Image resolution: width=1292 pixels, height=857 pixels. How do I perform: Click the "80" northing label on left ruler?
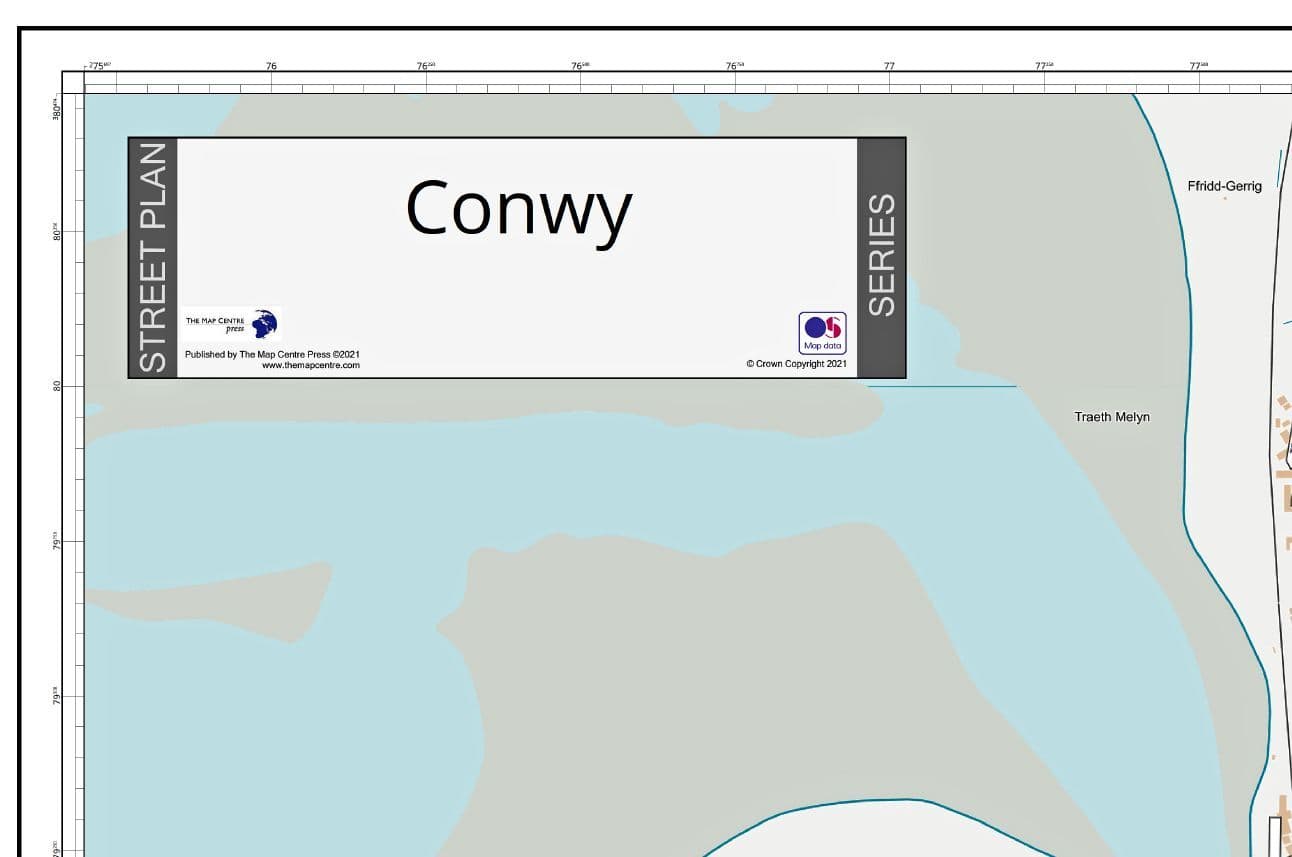[x=57, y=386]
